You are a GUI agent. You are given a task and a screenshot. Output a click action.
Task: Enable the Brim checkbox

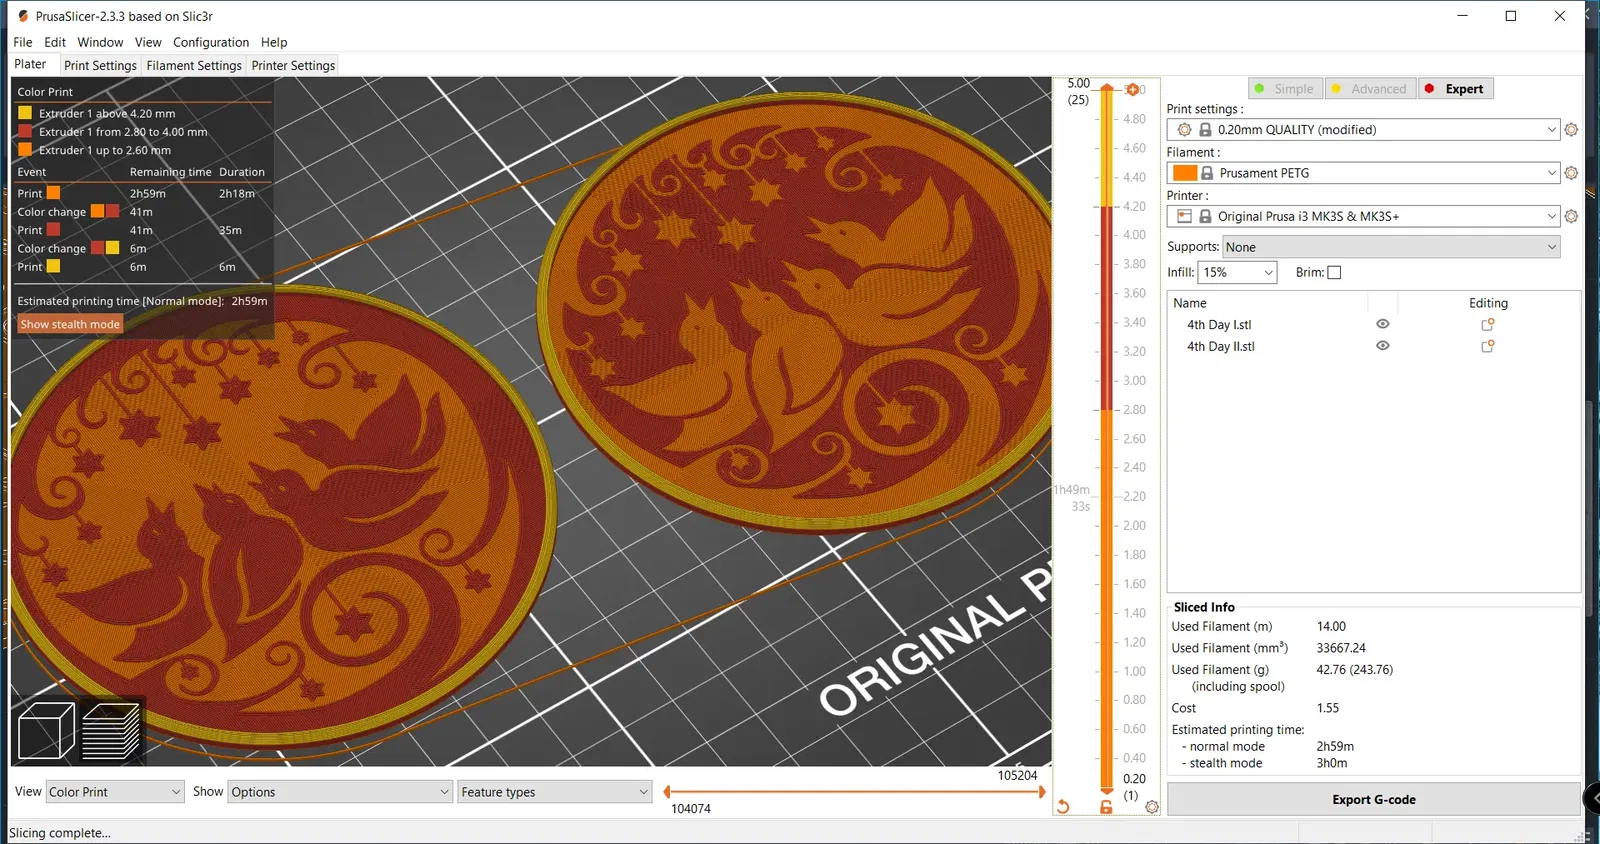point(1334,272)
